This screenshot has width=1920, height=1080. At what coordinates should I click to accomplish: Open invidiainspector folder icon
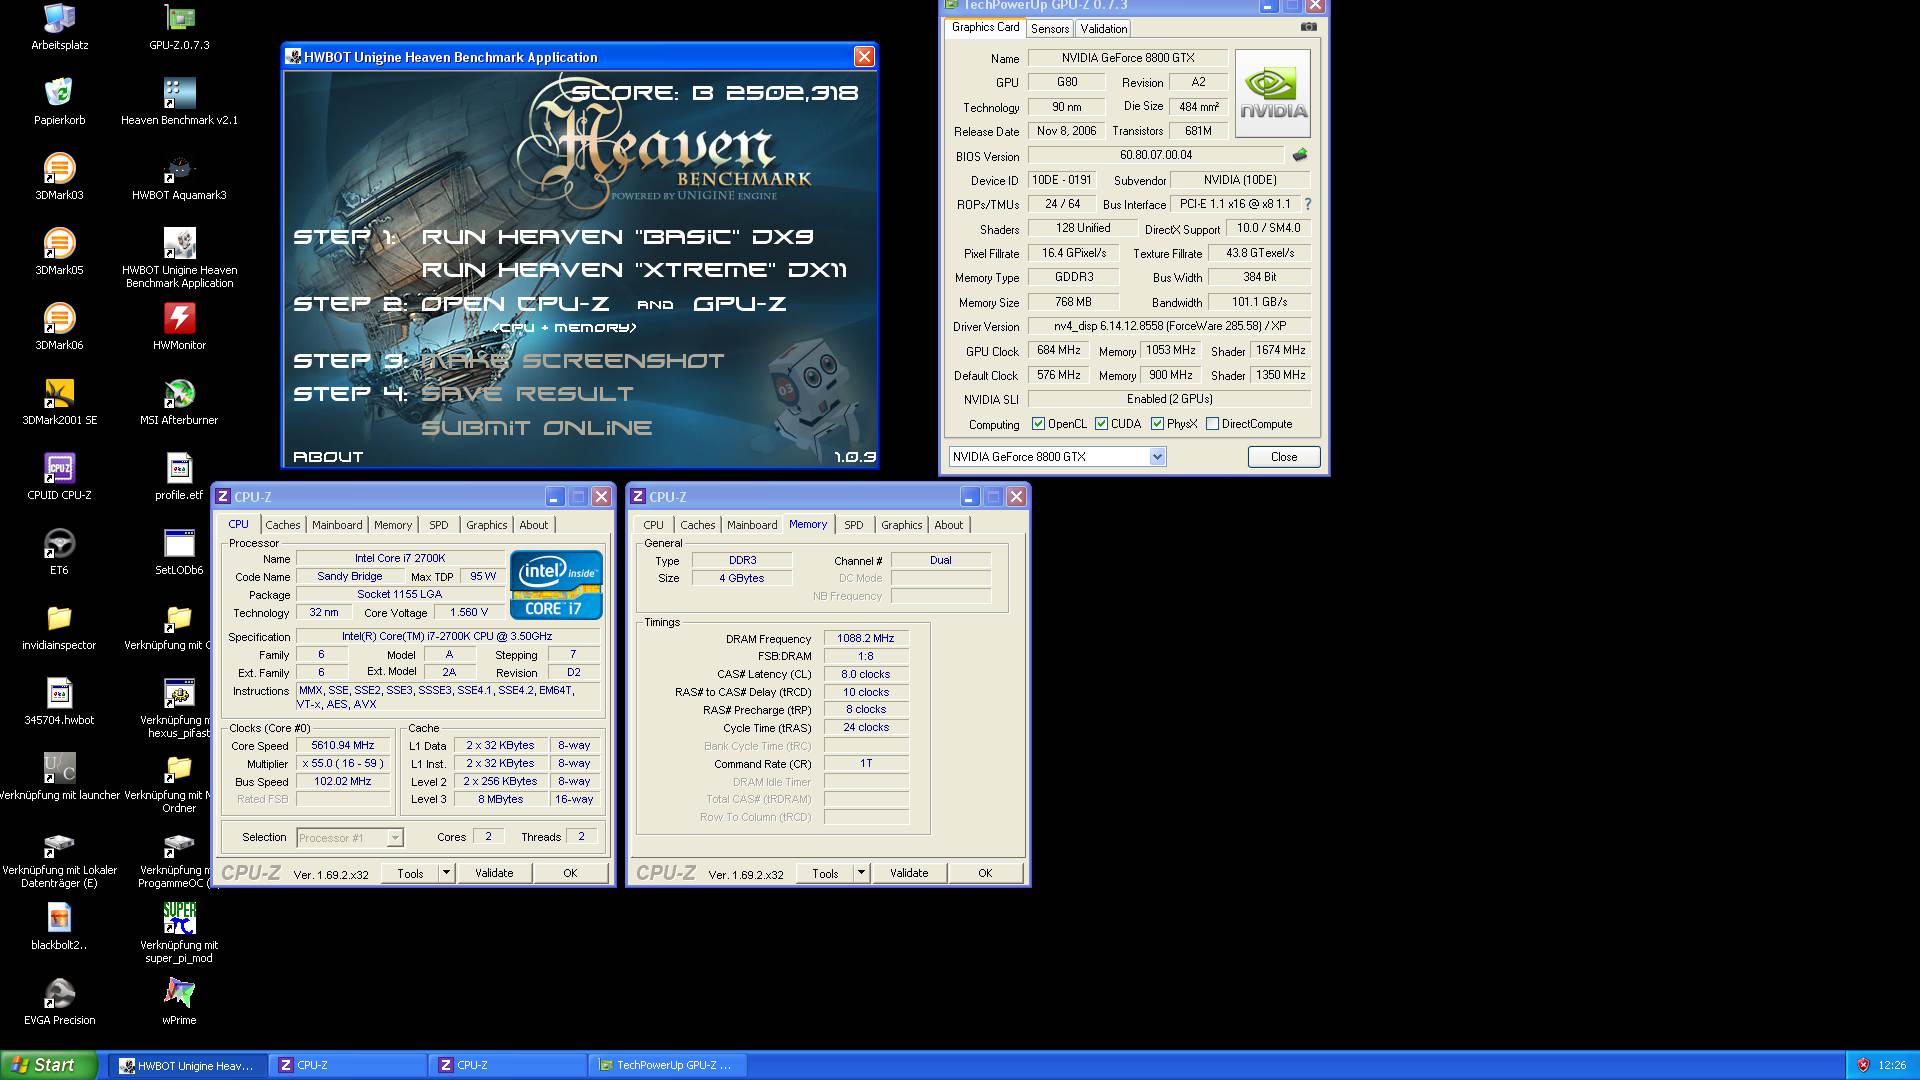click(59, 626)
